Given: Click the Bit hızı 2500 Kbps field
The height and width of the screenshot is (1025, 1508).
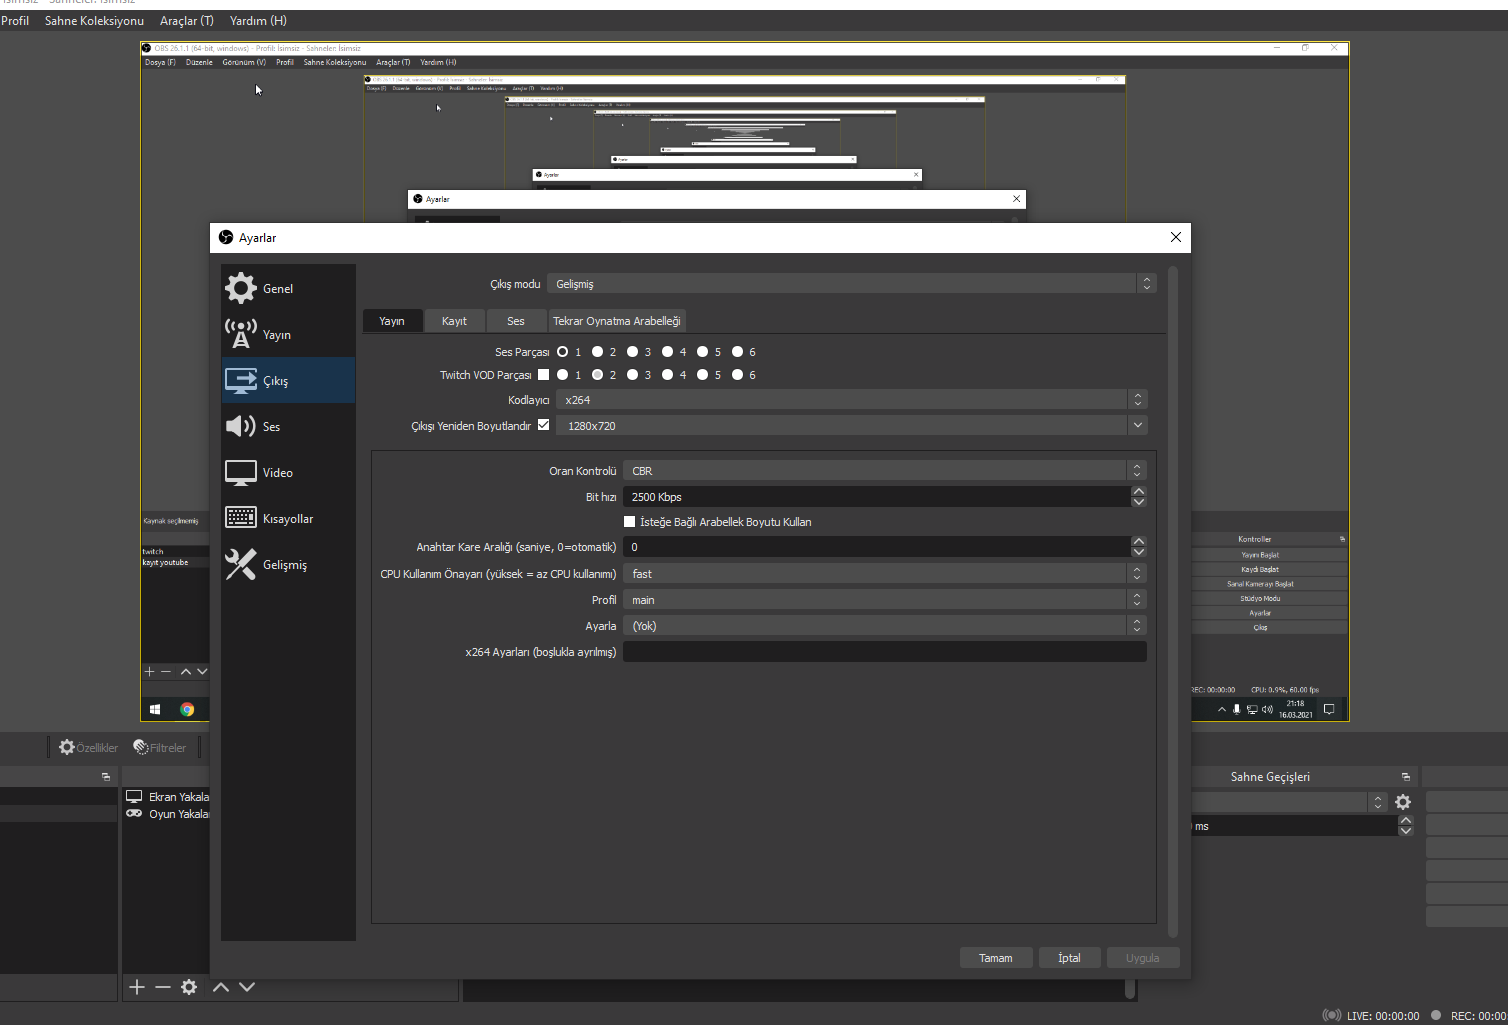Looking at the screenshot, I should coord(877,497).
